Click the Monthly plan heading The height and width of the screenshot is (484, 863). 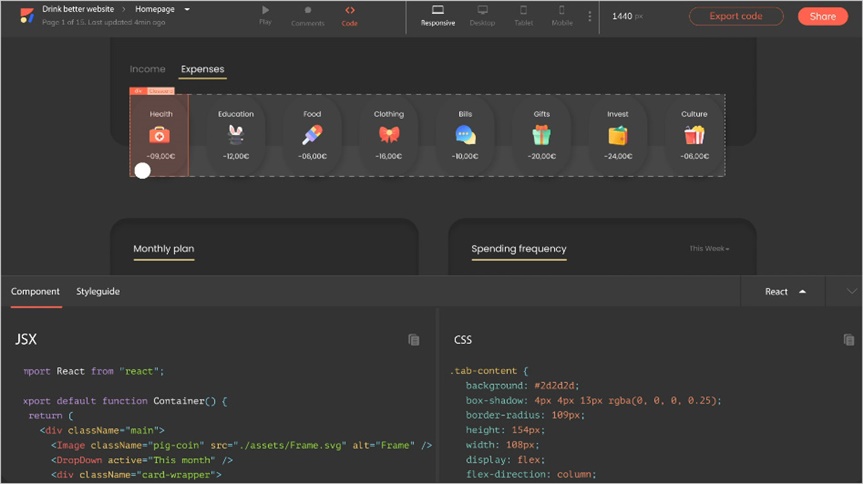point(163,248)
